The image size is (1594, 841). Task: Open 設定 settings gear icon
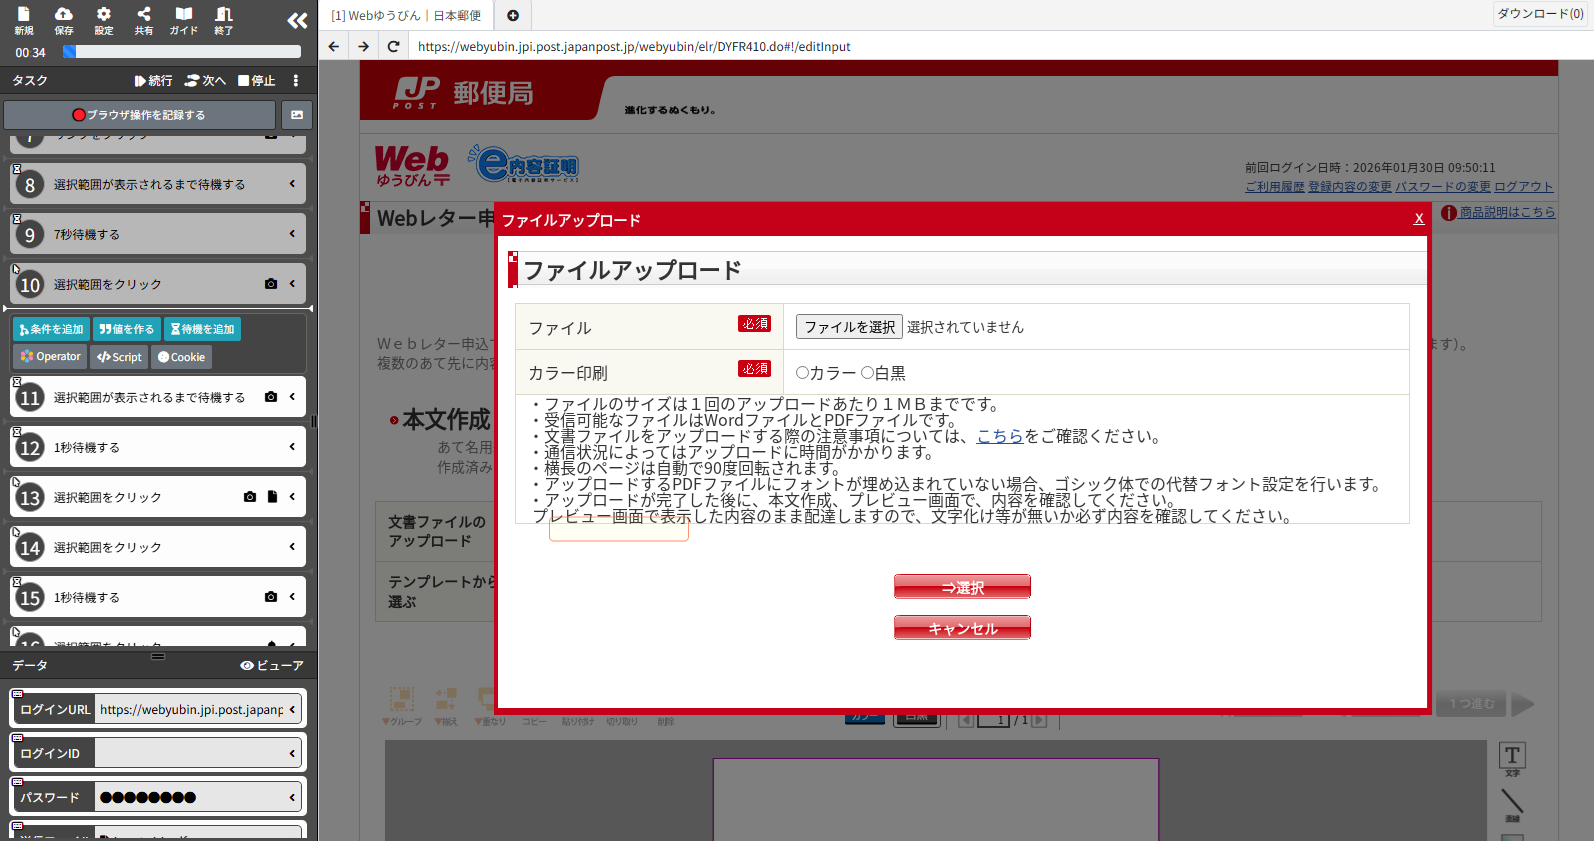[x=104, y=20]
